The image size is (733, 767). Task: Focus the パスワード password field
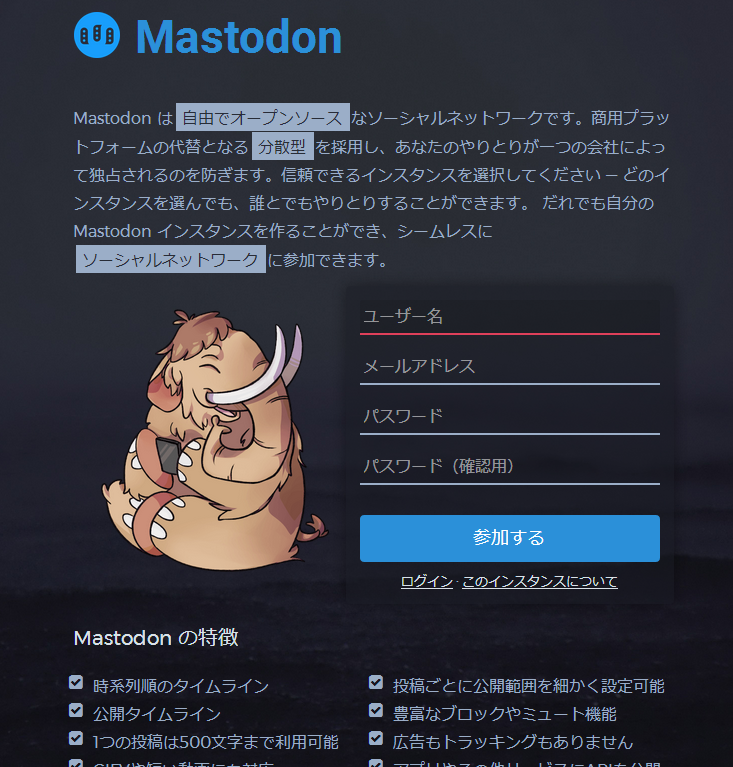click(510, 417)
